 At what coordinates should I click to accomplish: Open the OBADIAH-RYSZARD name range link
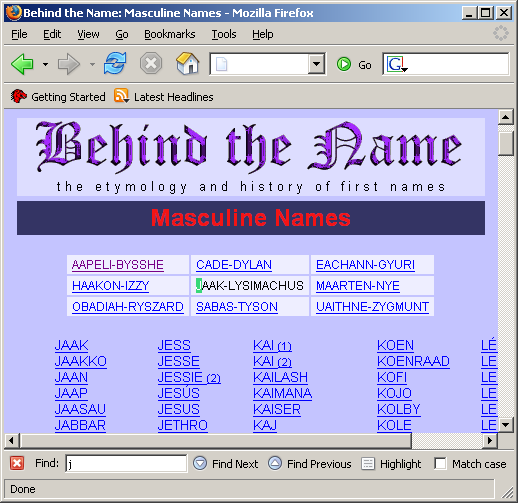click(128, 307)
